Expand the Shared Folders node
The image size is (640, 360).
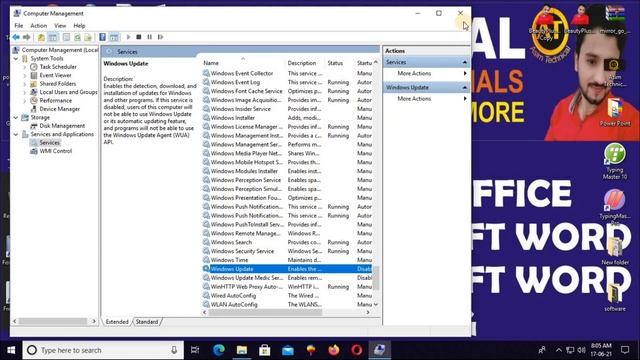pos(24,84)
